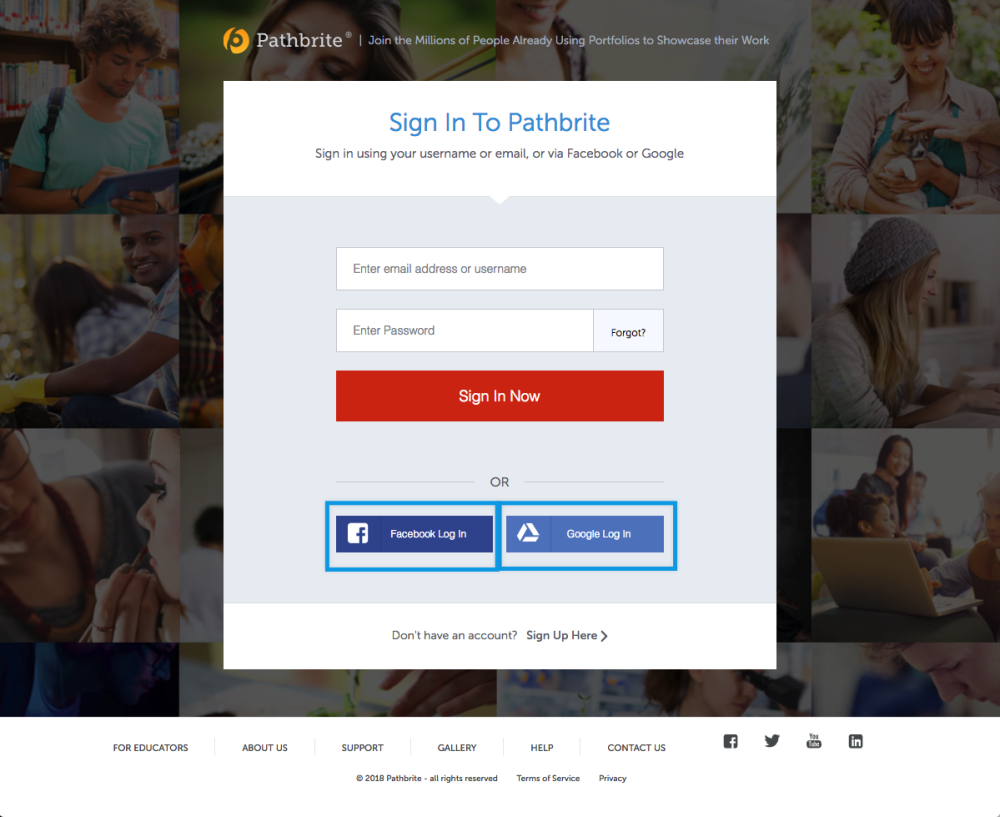Open the Twitter bird icon in the footer
This screenshot has width=1000, height=817.
[772, 741]
